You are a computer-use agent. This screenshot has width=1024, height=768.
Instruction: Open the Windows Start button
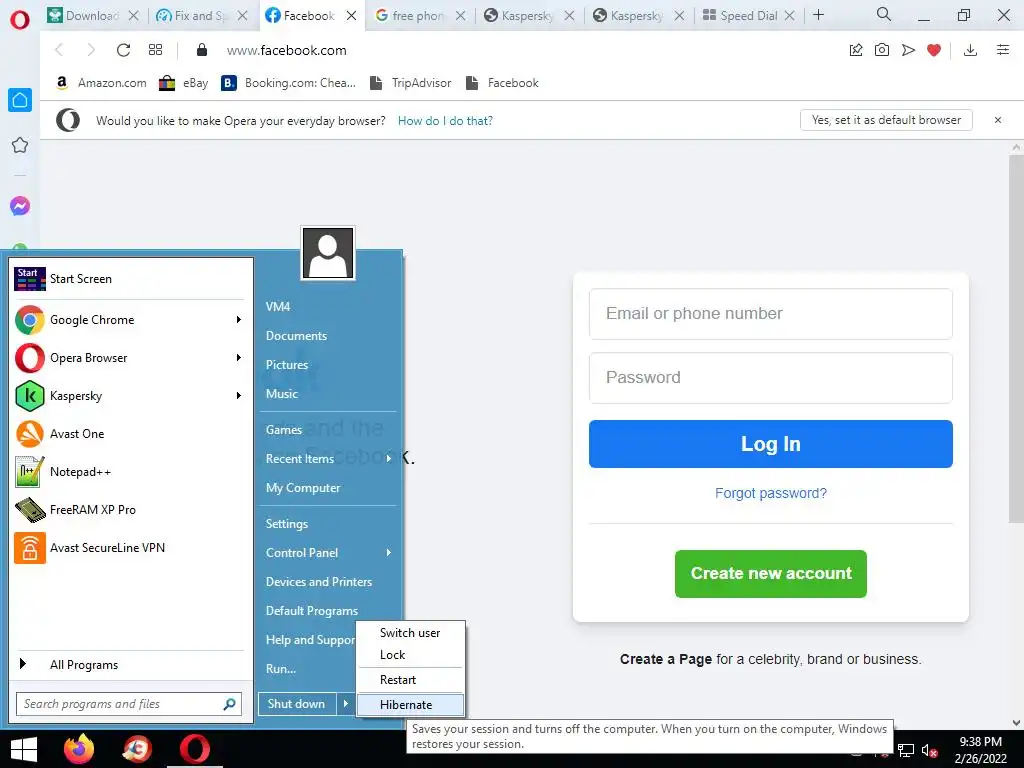click(24, 749)
